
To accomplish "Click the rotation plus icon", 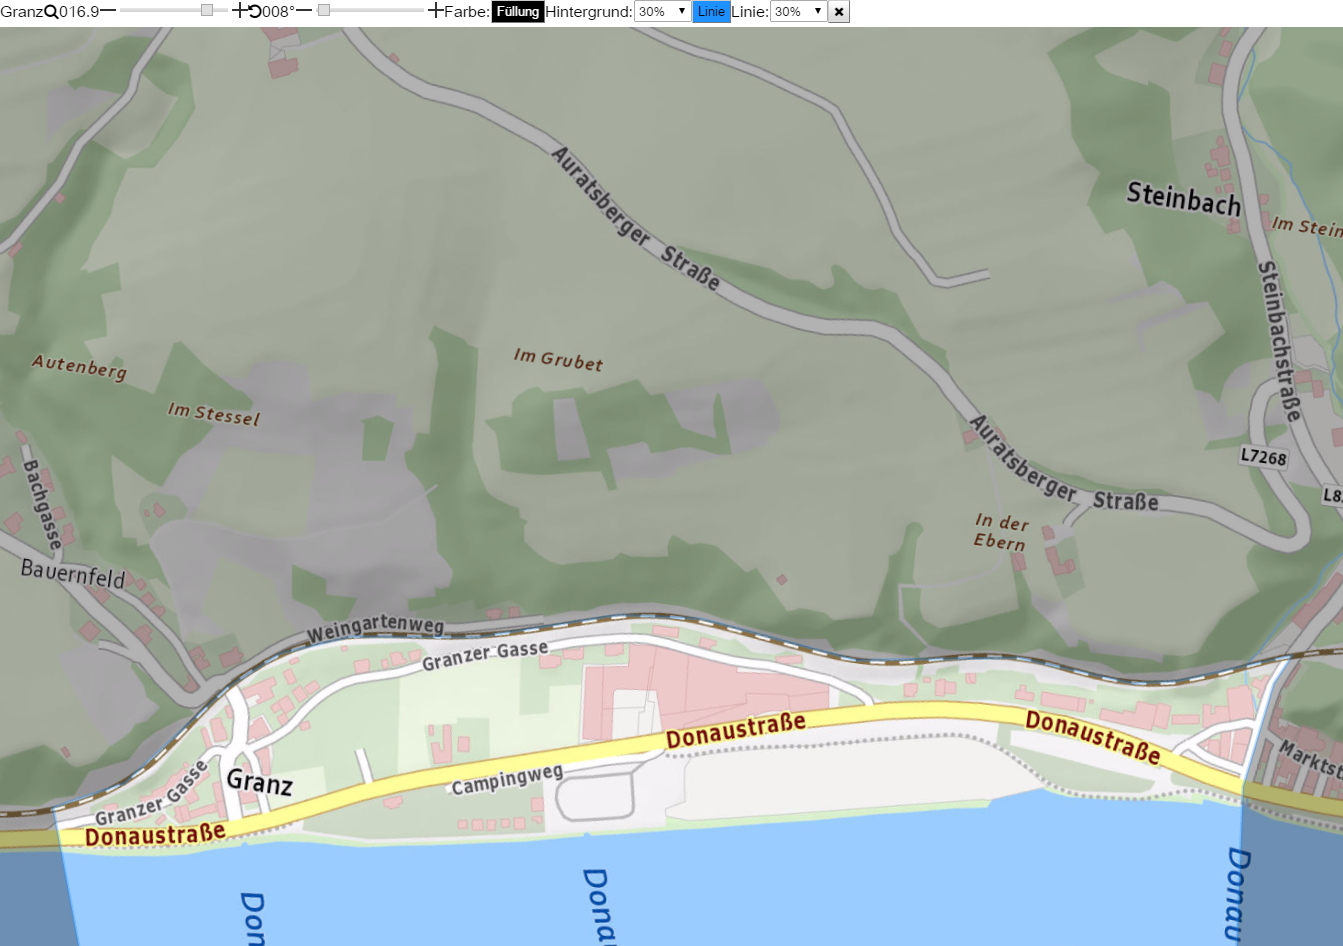I will [x=435, y=11].
